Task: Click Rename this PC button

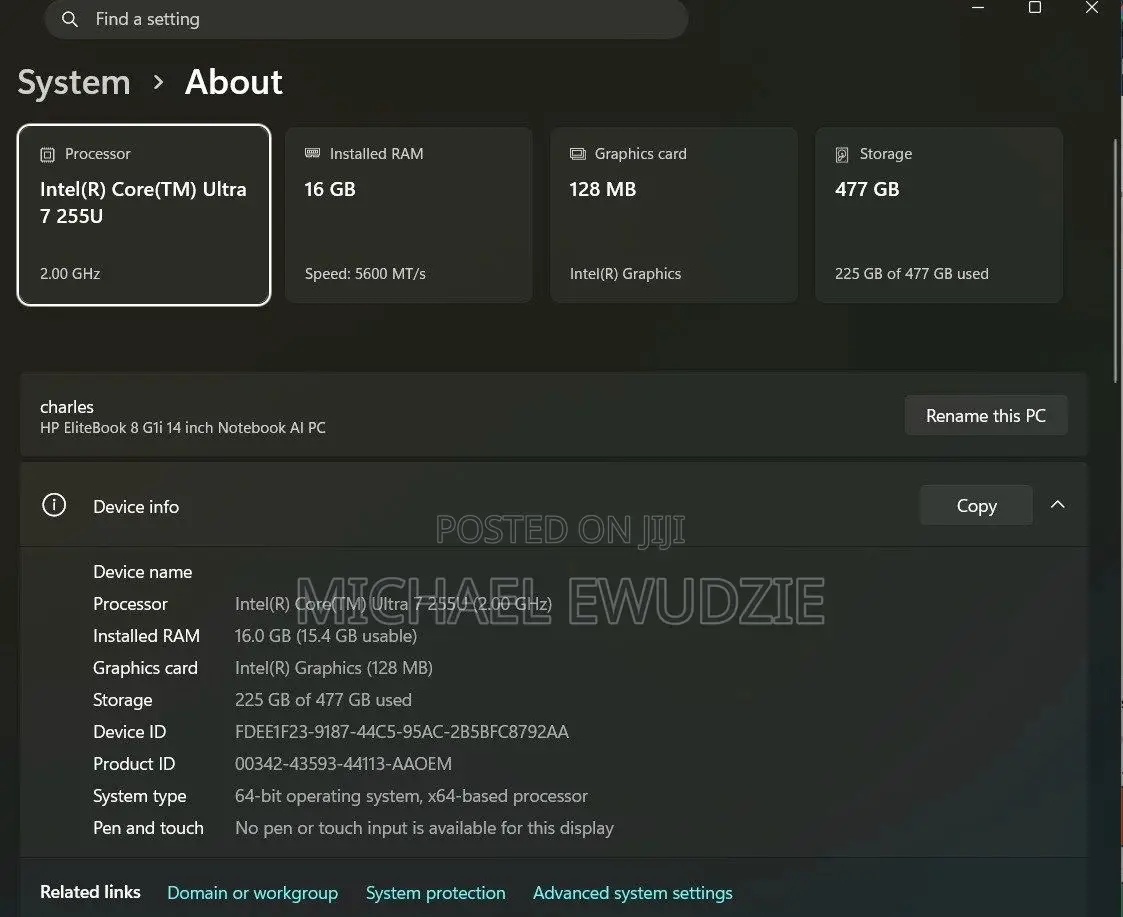Action: (986, 416)
